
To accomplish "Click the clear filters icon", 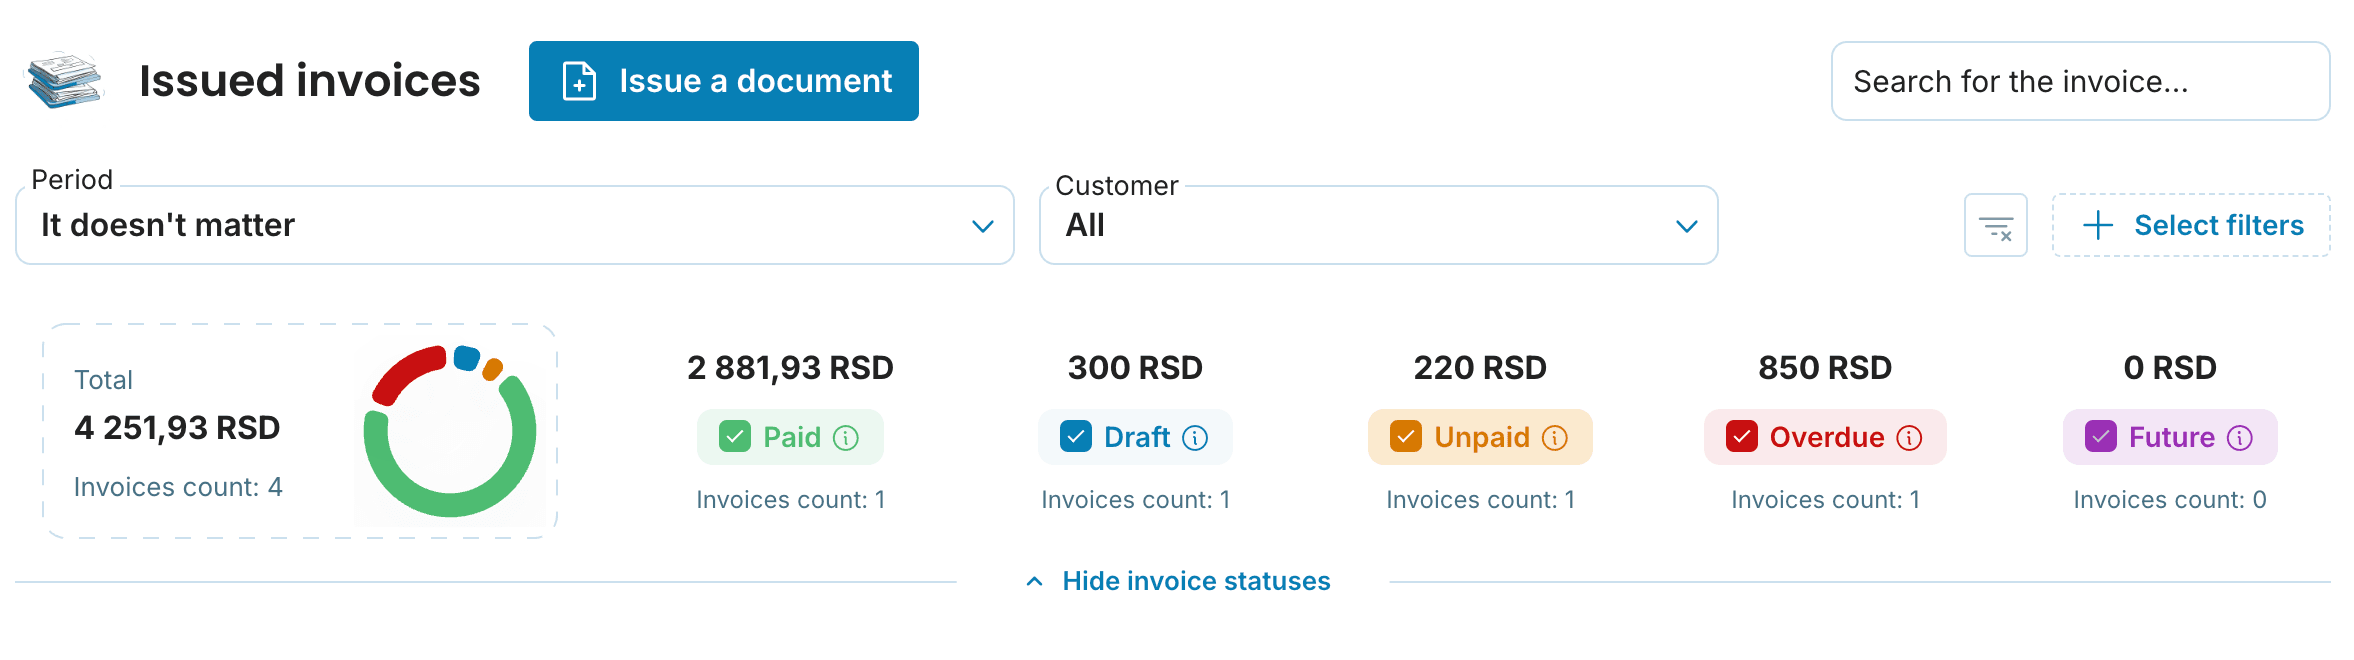I will [1995, 226].
